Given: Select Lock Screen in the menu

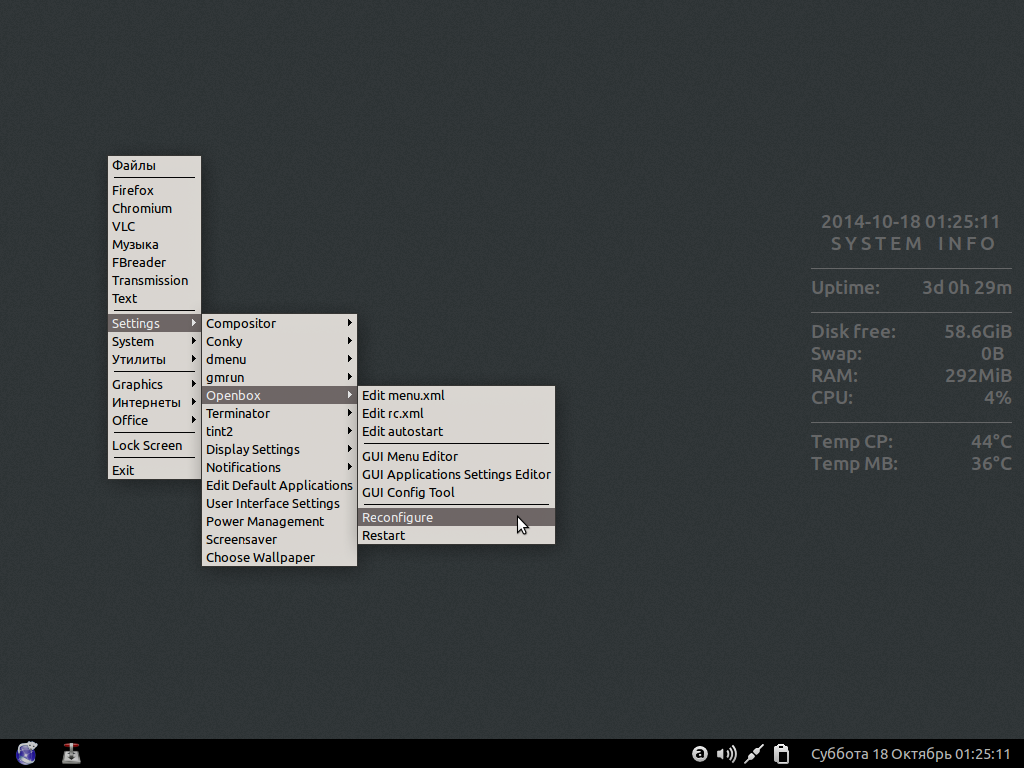Looking at the screenshot, I should point(154,445).
